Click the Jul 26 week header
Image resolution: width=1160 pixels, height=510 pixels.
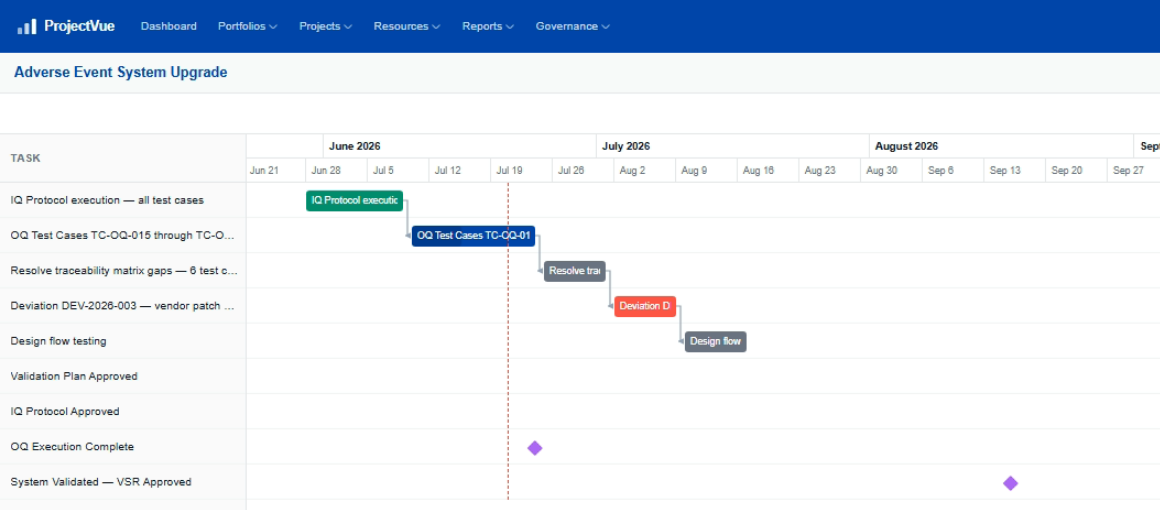tap(583, 170)
